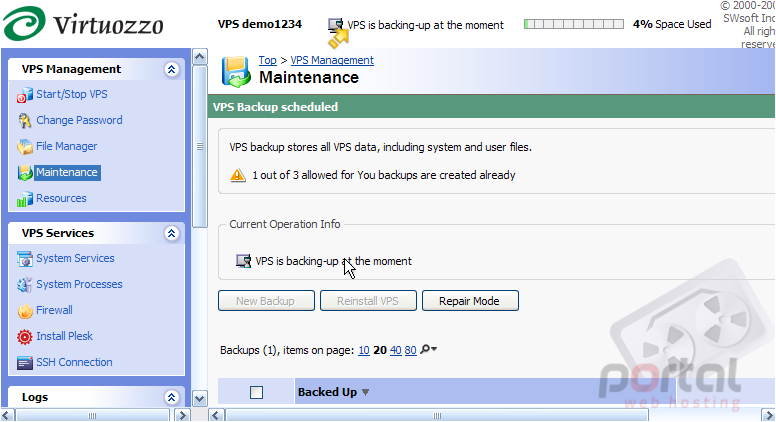Viewport: 776px width, 422px height.
Task: Click the Change Password keys icon
Action: point(25,121)
